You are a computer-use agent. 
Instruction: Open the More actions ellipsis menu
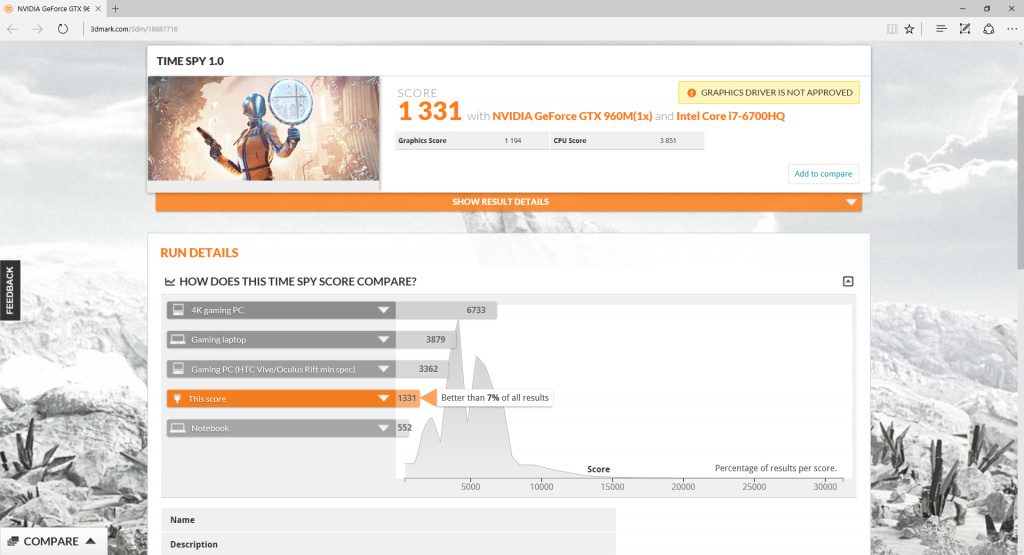click(1012, 29)
